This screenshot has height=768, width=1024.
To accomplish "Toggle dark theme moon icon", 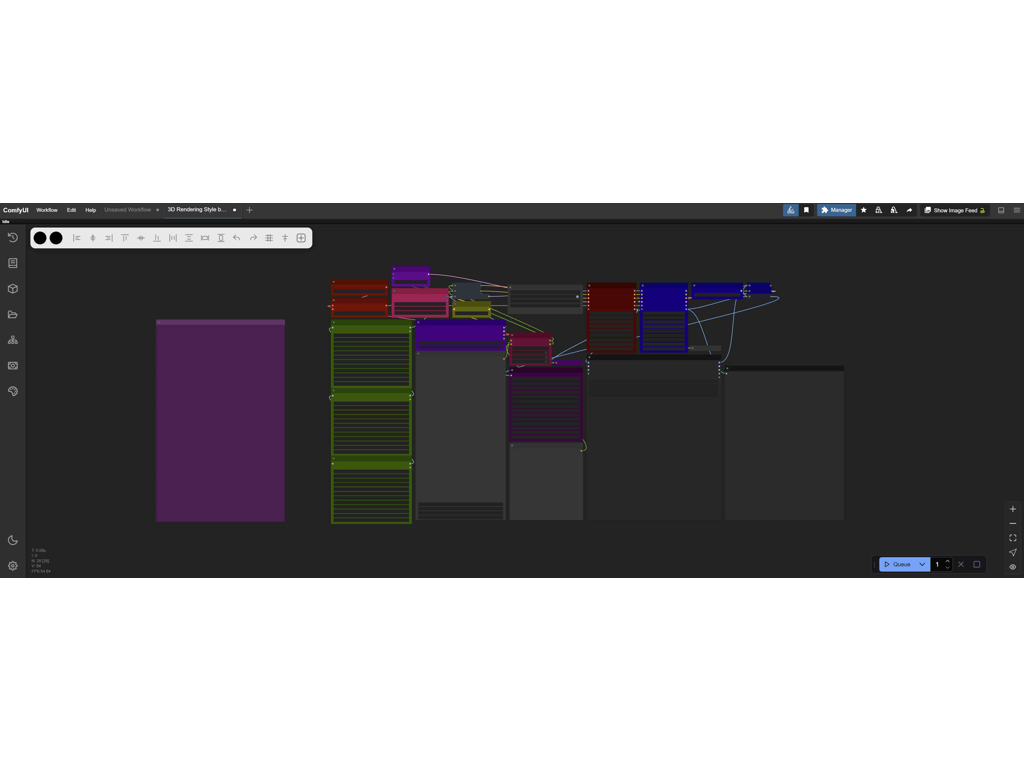I will click(x=13, y=540).
